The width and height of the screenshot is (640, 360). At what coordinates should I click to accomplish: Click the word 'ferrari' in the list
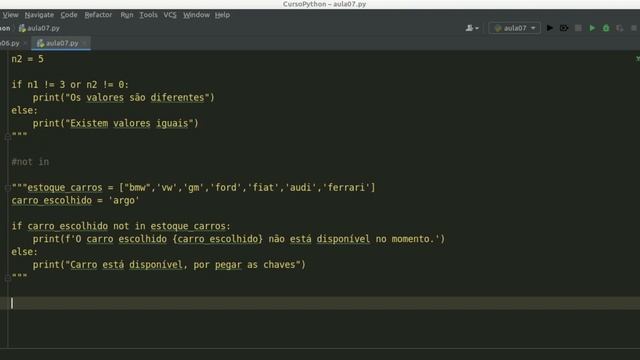click(346, 187)
